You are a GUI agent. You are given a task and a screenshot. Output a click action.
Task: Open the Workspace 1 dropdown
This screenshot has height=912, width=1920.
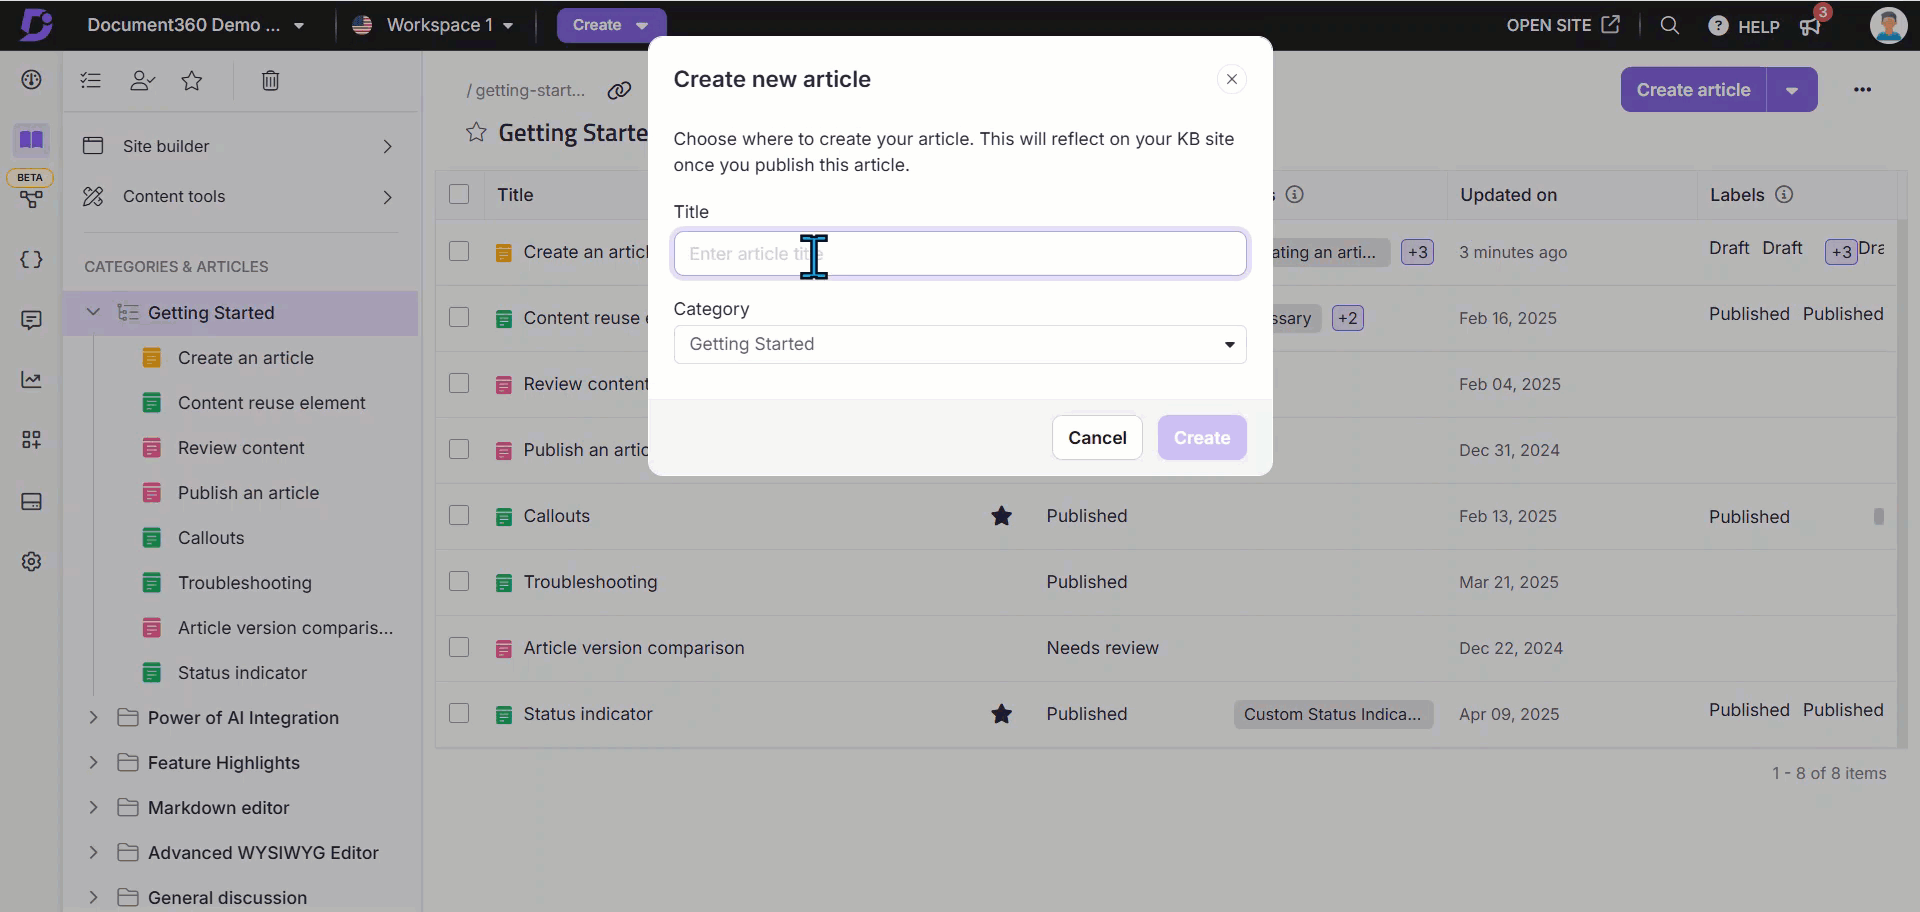click(433, 25)
